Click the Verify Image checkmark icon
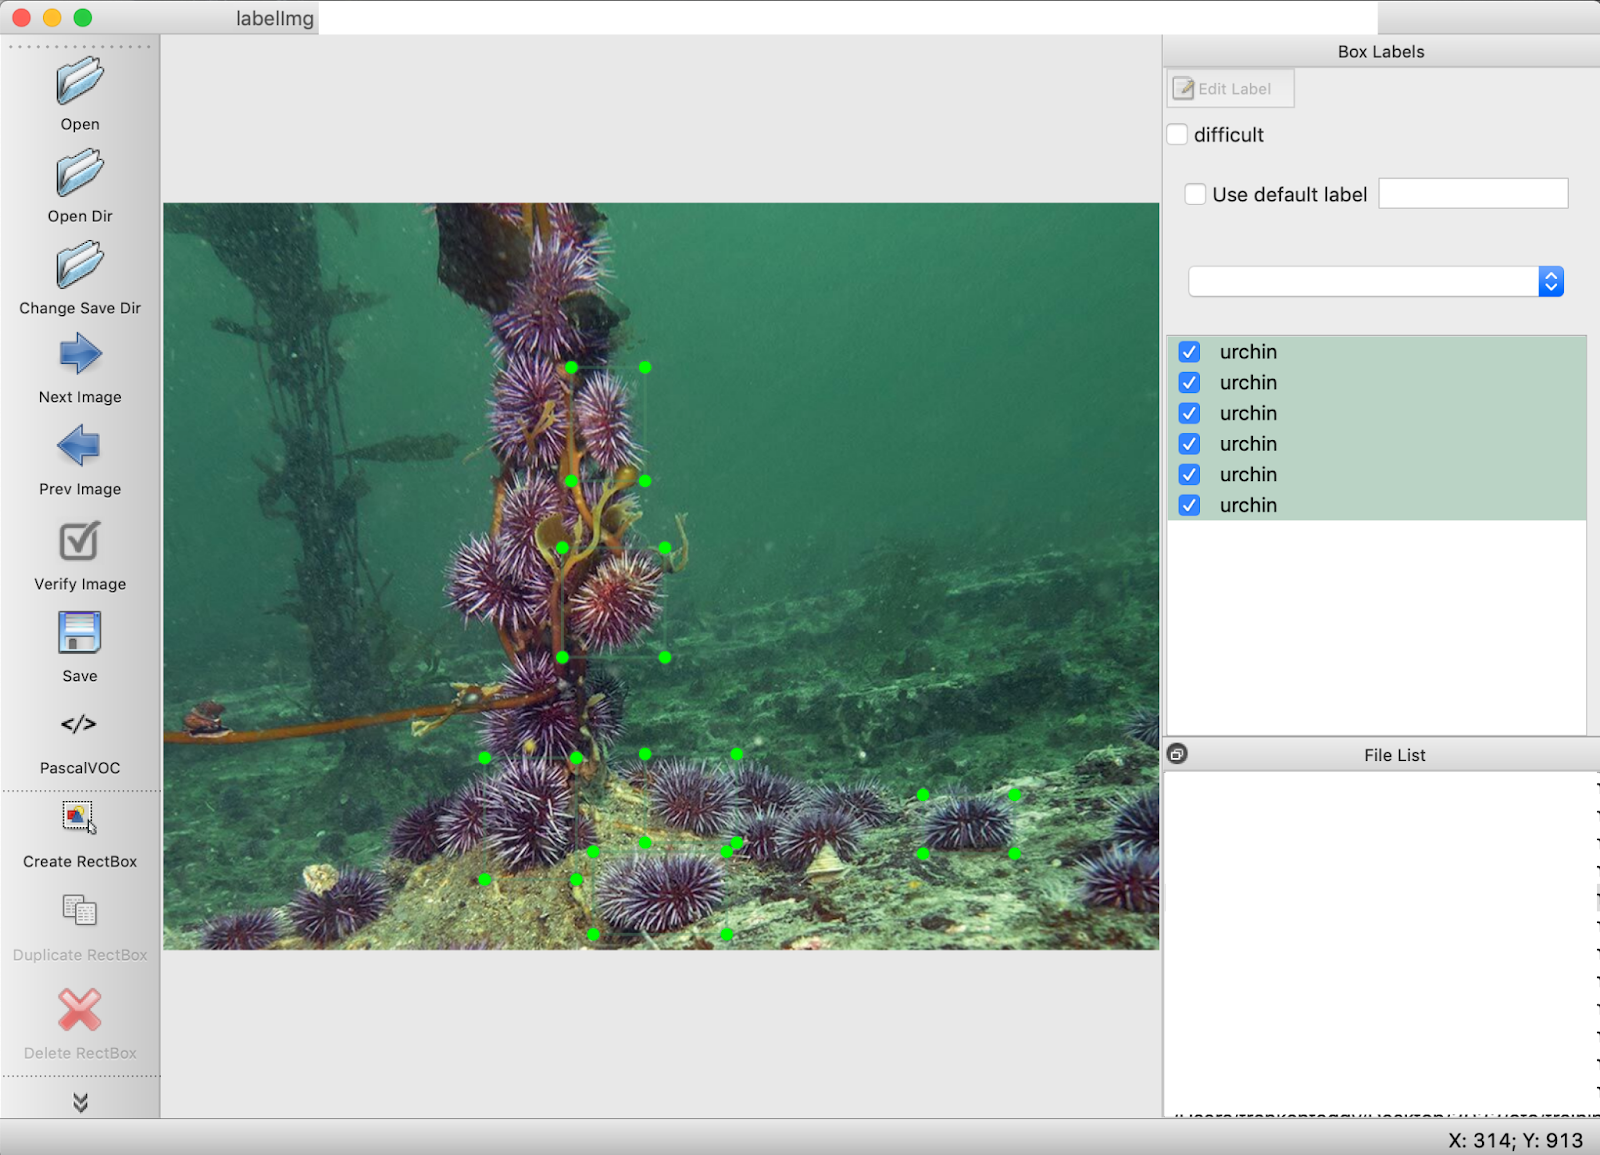The width and height of the screenshot is (1600, 1155). (x=80, y=542)
